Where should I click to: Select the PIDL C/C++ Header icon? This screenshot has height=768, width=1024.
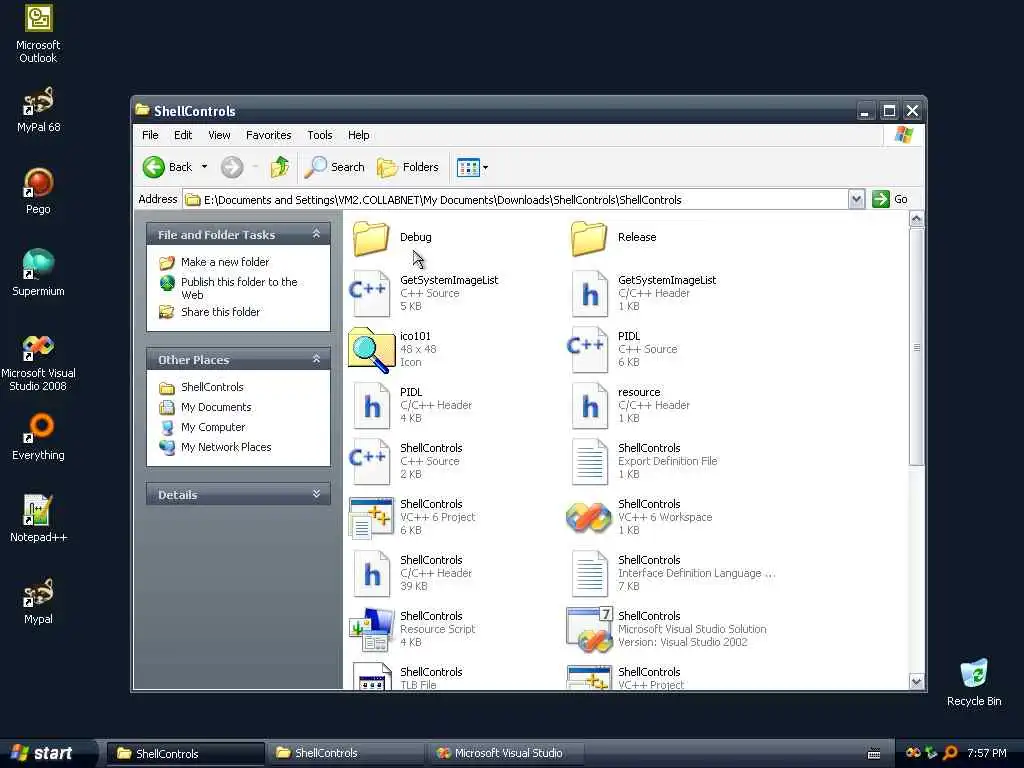[371, 406]
